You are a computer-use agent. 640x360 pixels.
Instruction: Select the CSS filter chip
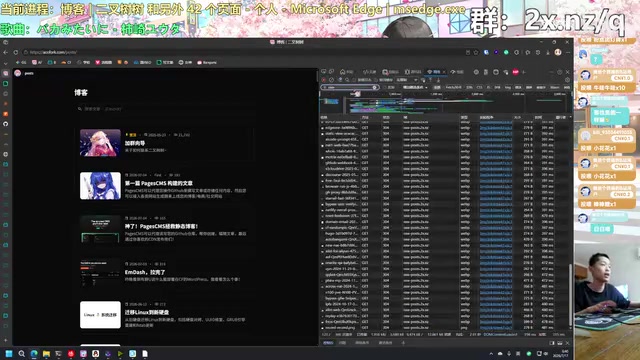pyautogui.click(x=479, y=87)
